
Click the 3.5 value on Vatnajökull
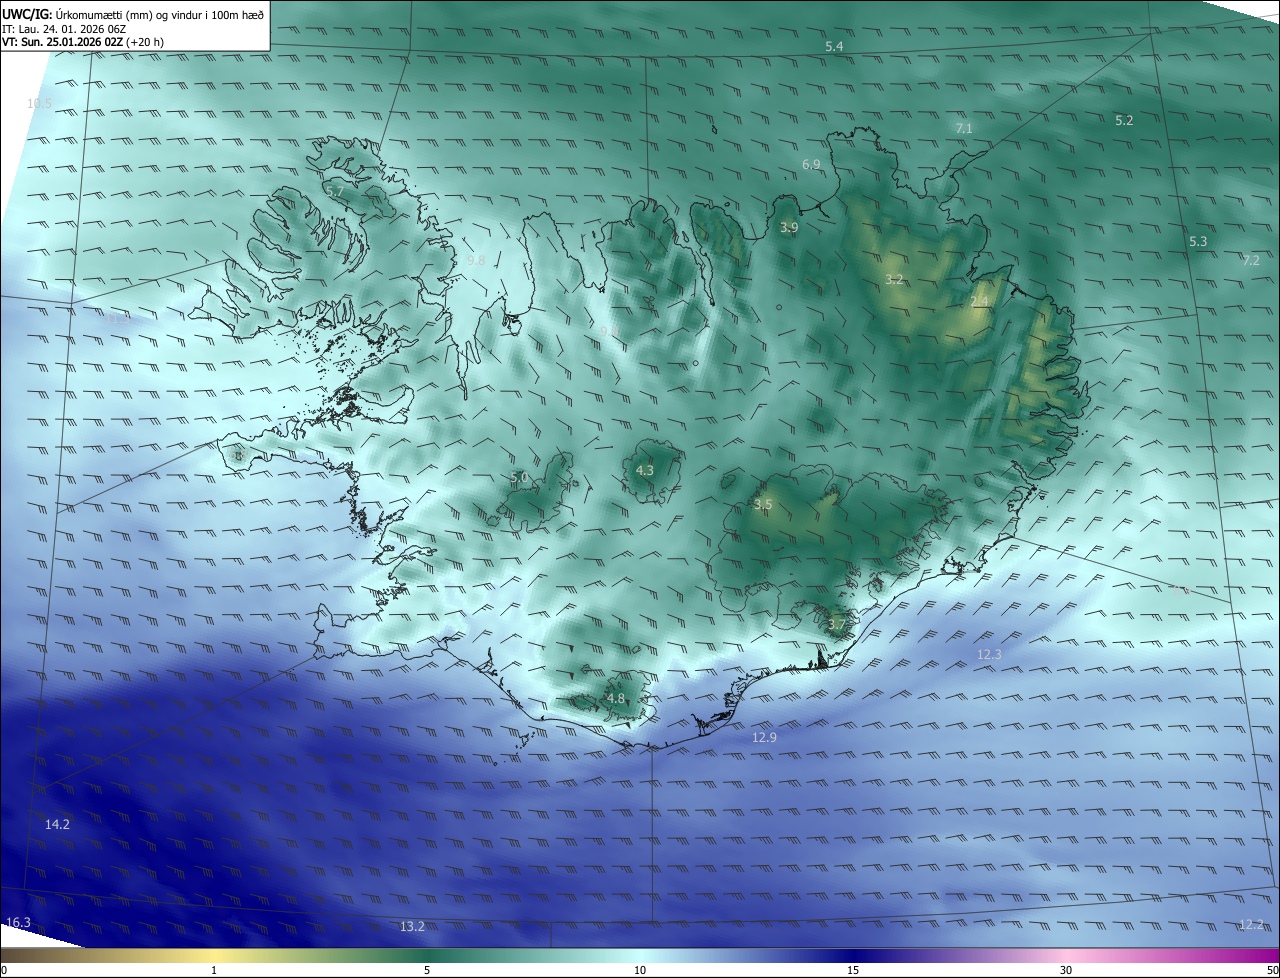tap(763, 505)
